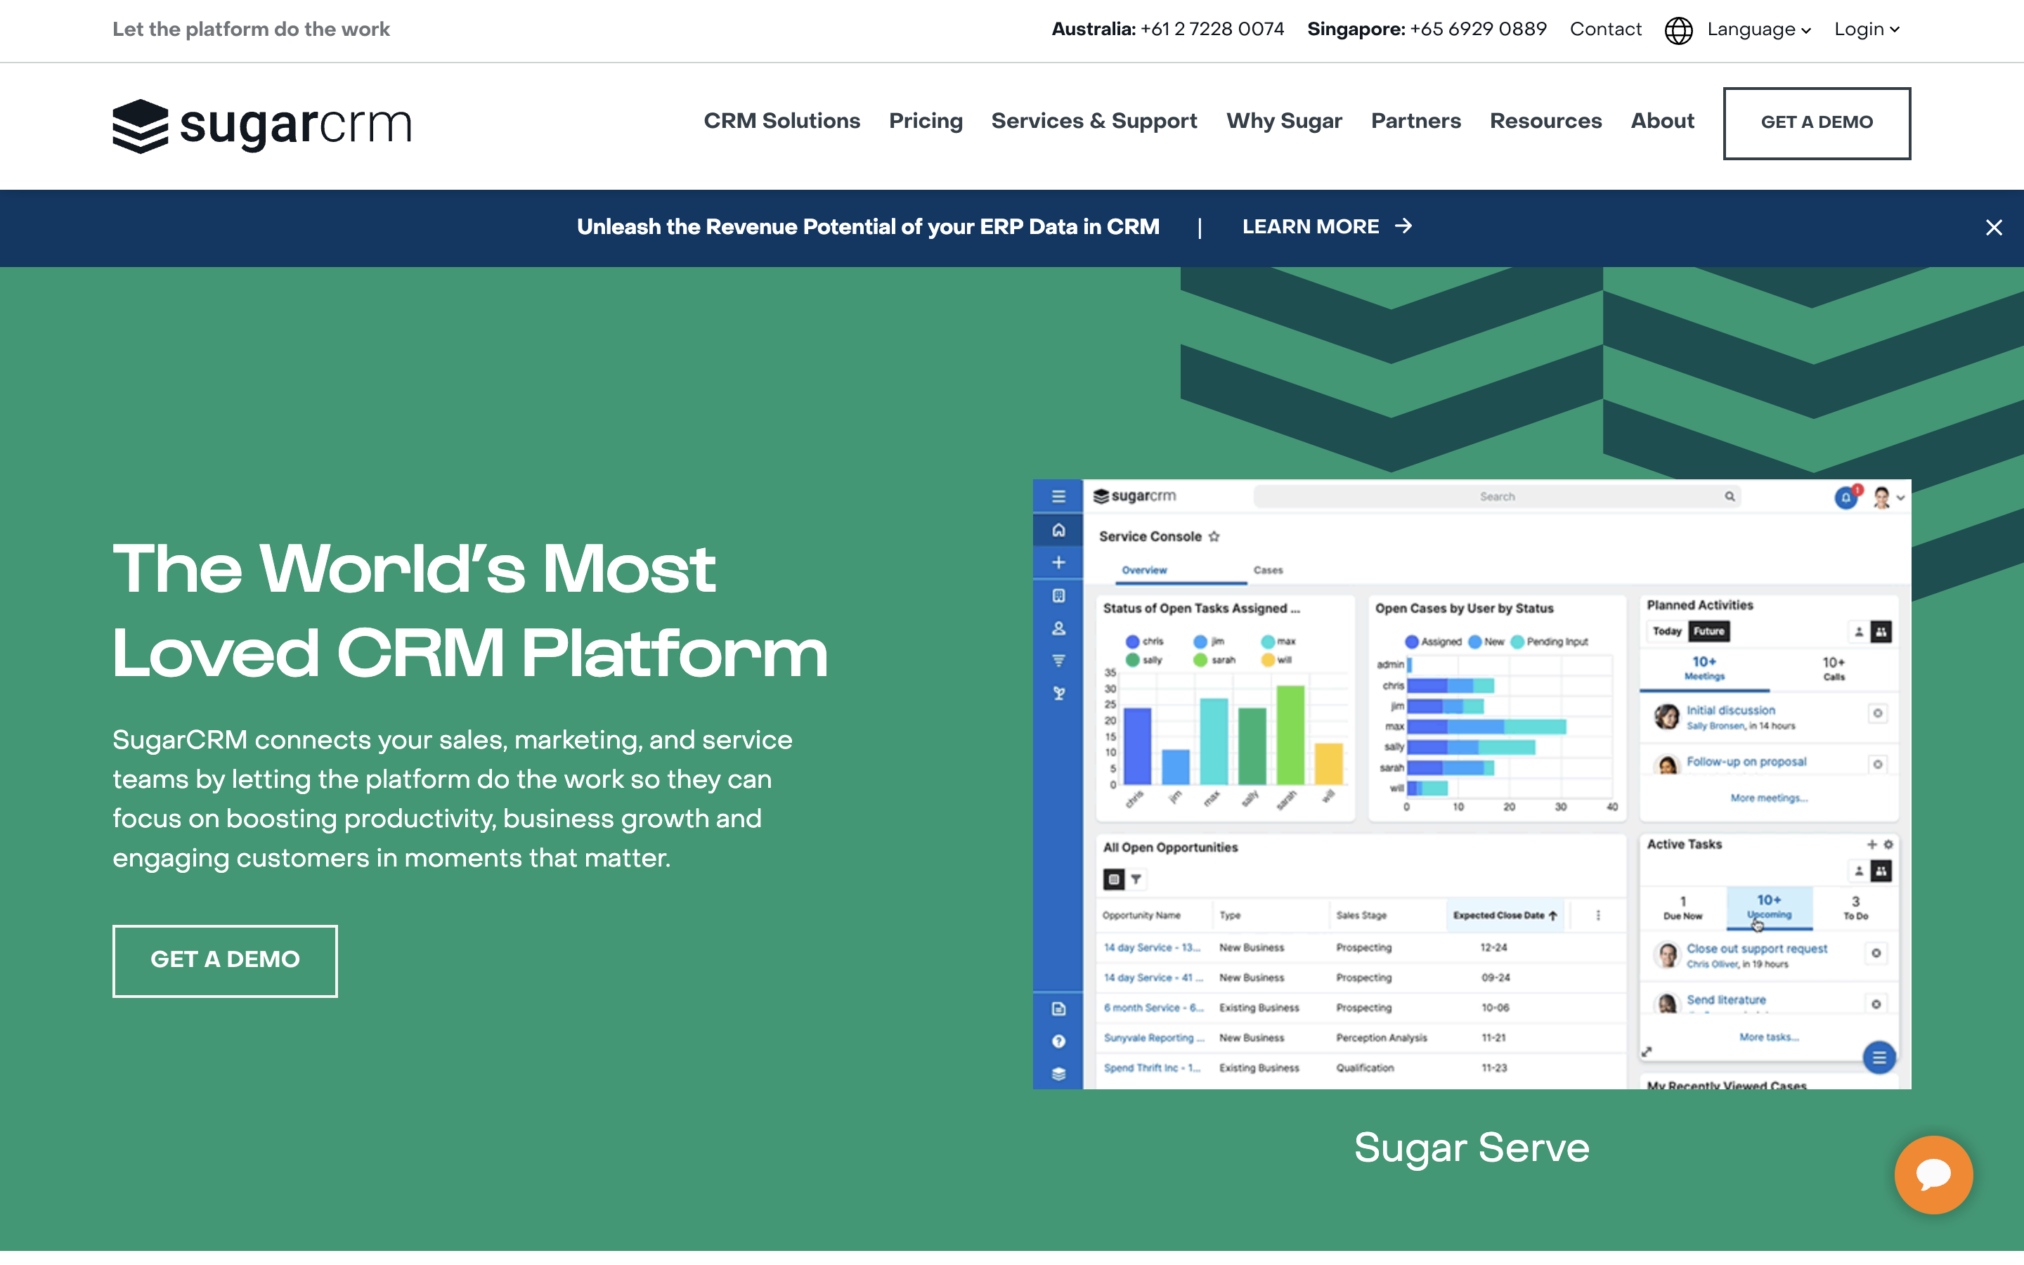The width and height of the screenshot is (2024, 1265).
Task: Open the orange chat bubble widget
Action: [x=1933, y=1174]
